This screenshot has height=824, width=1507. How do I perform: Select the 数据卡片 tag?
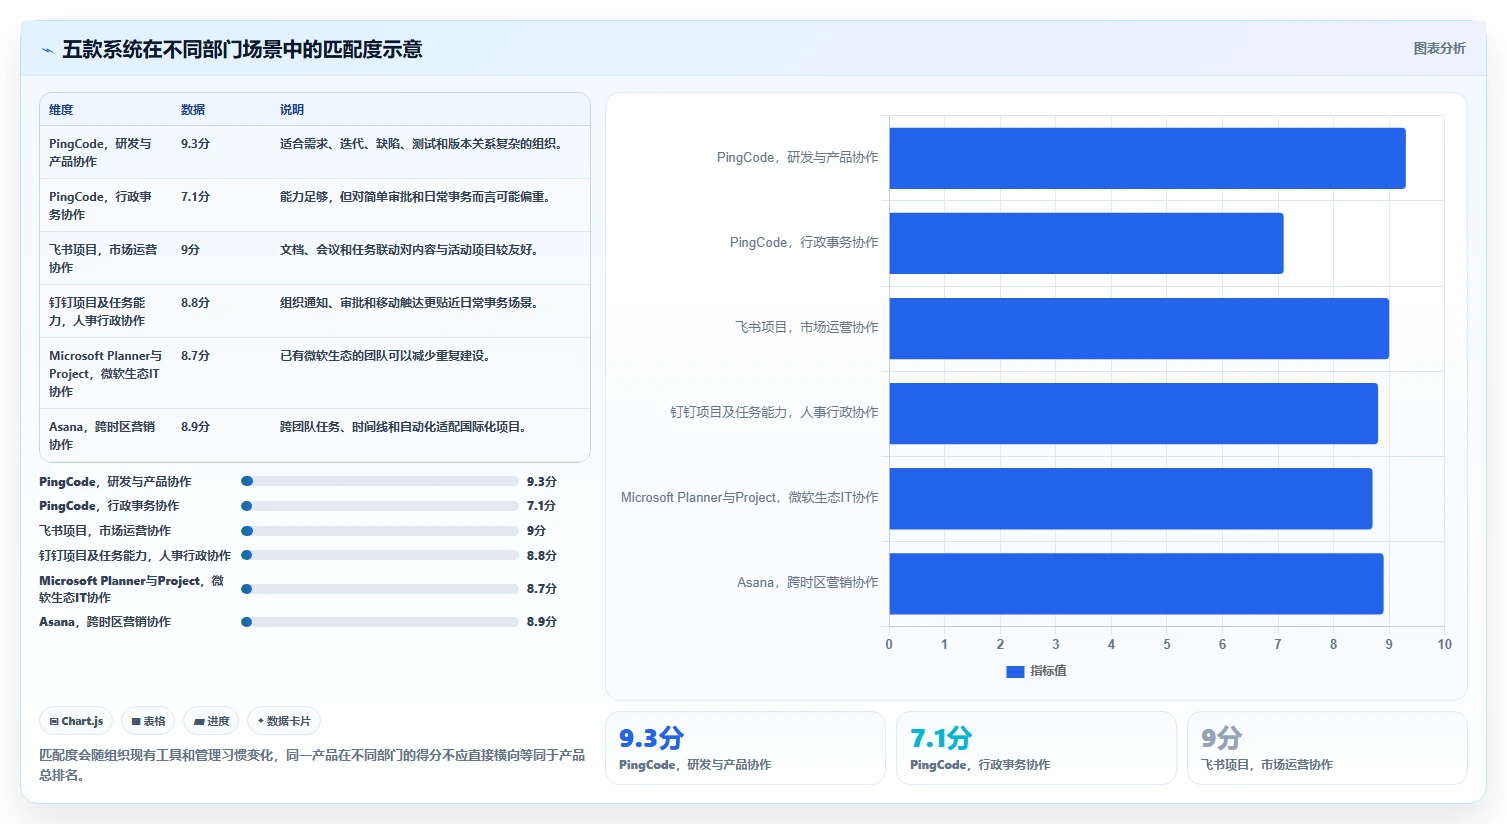284,721
